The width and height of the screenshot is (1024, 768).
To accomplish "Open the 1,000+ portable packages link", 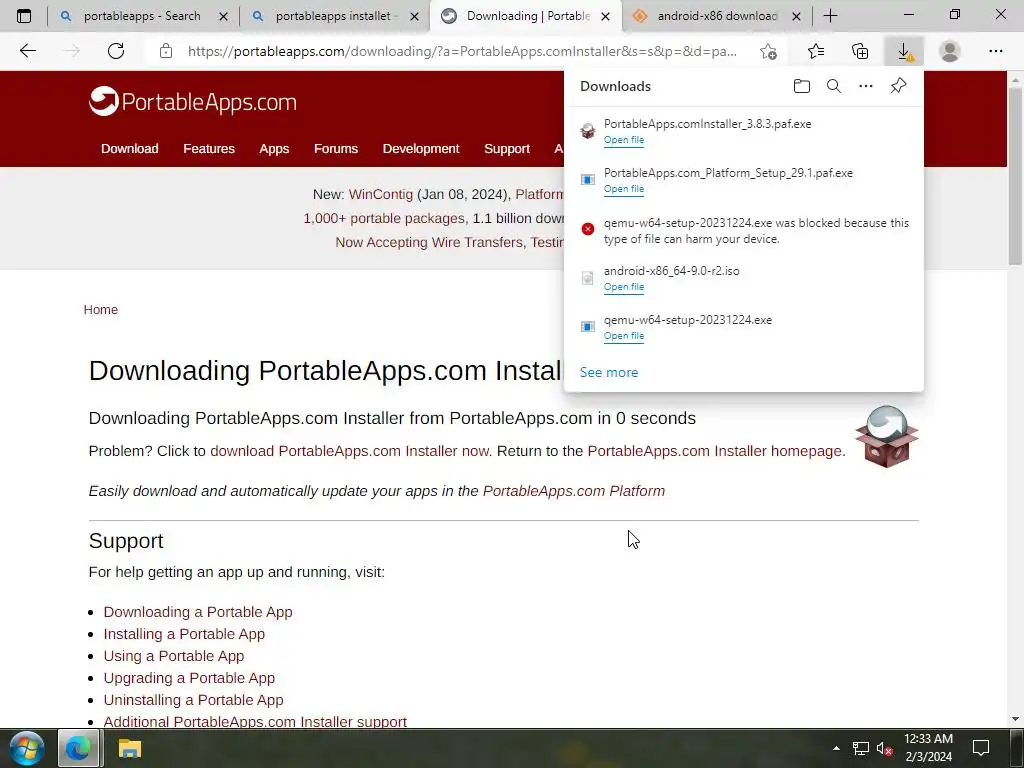I will (x=384, y=219).
